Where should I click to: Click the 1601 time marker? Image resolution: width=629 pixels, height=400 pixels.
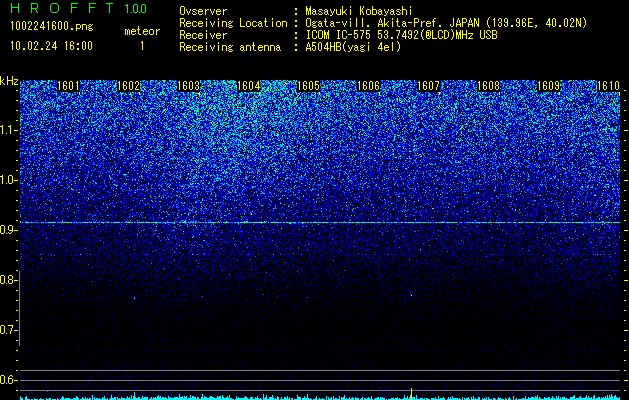pyautogui.click(x=68, y=86)
